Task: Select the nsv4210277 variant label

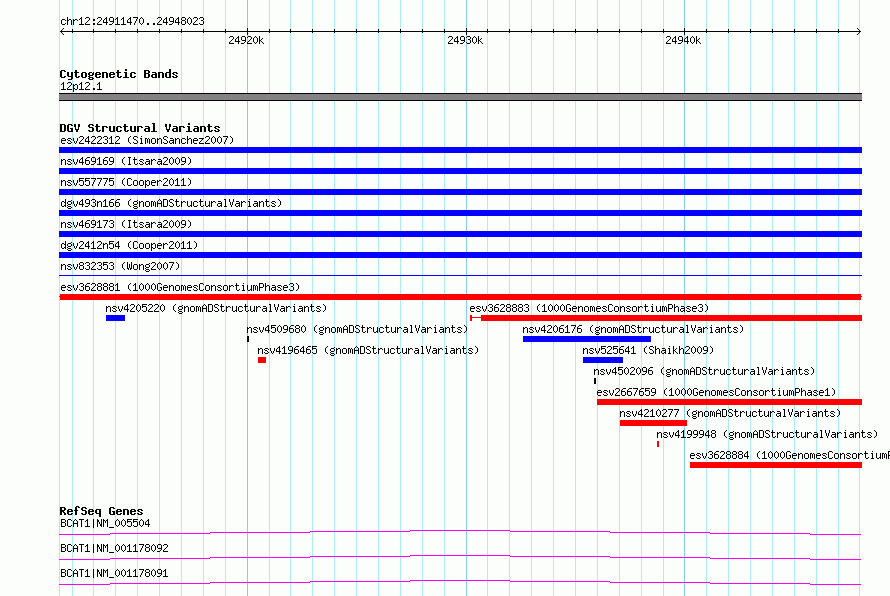Action: (730, 413)
